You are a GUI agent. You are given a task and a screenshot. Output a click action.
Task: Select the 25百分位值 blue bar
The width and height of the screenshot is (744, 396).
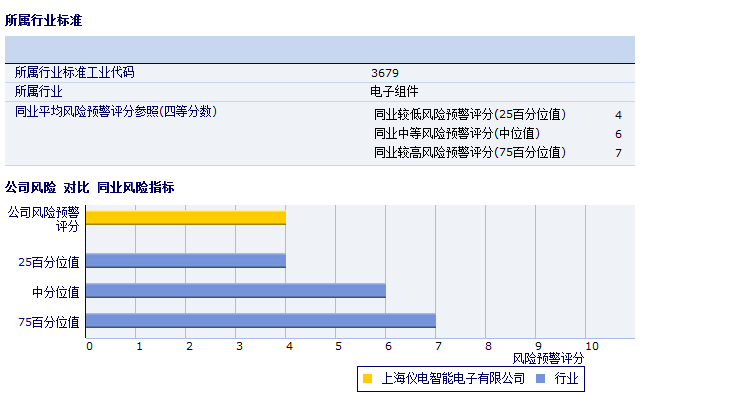click(x=186, y=261)
